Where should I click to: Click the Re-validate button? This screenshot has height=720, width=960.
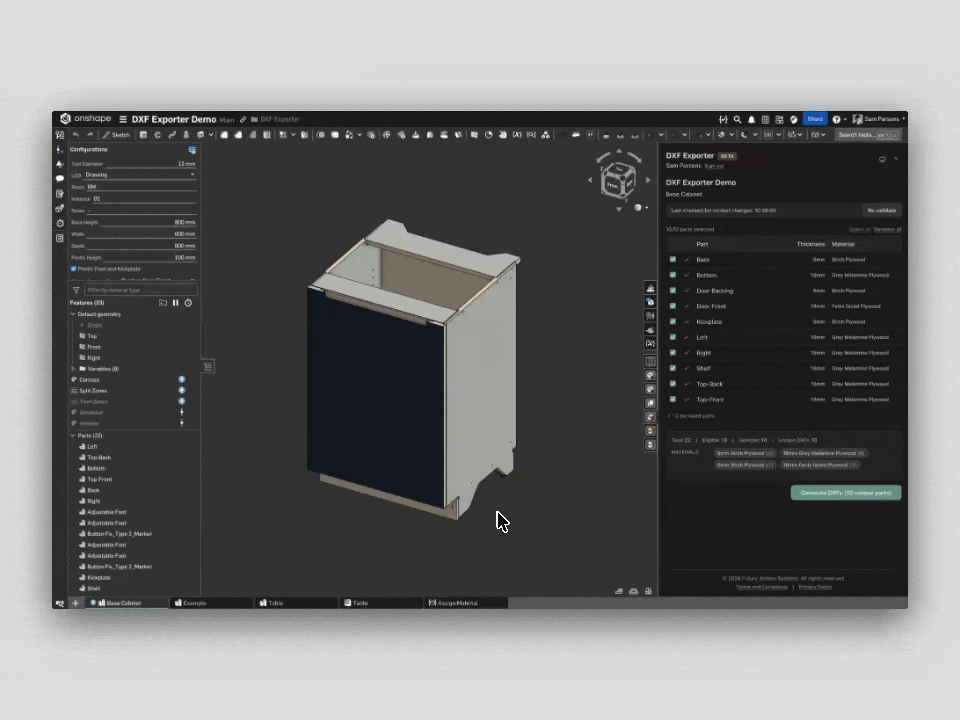[x=882, y=211]
